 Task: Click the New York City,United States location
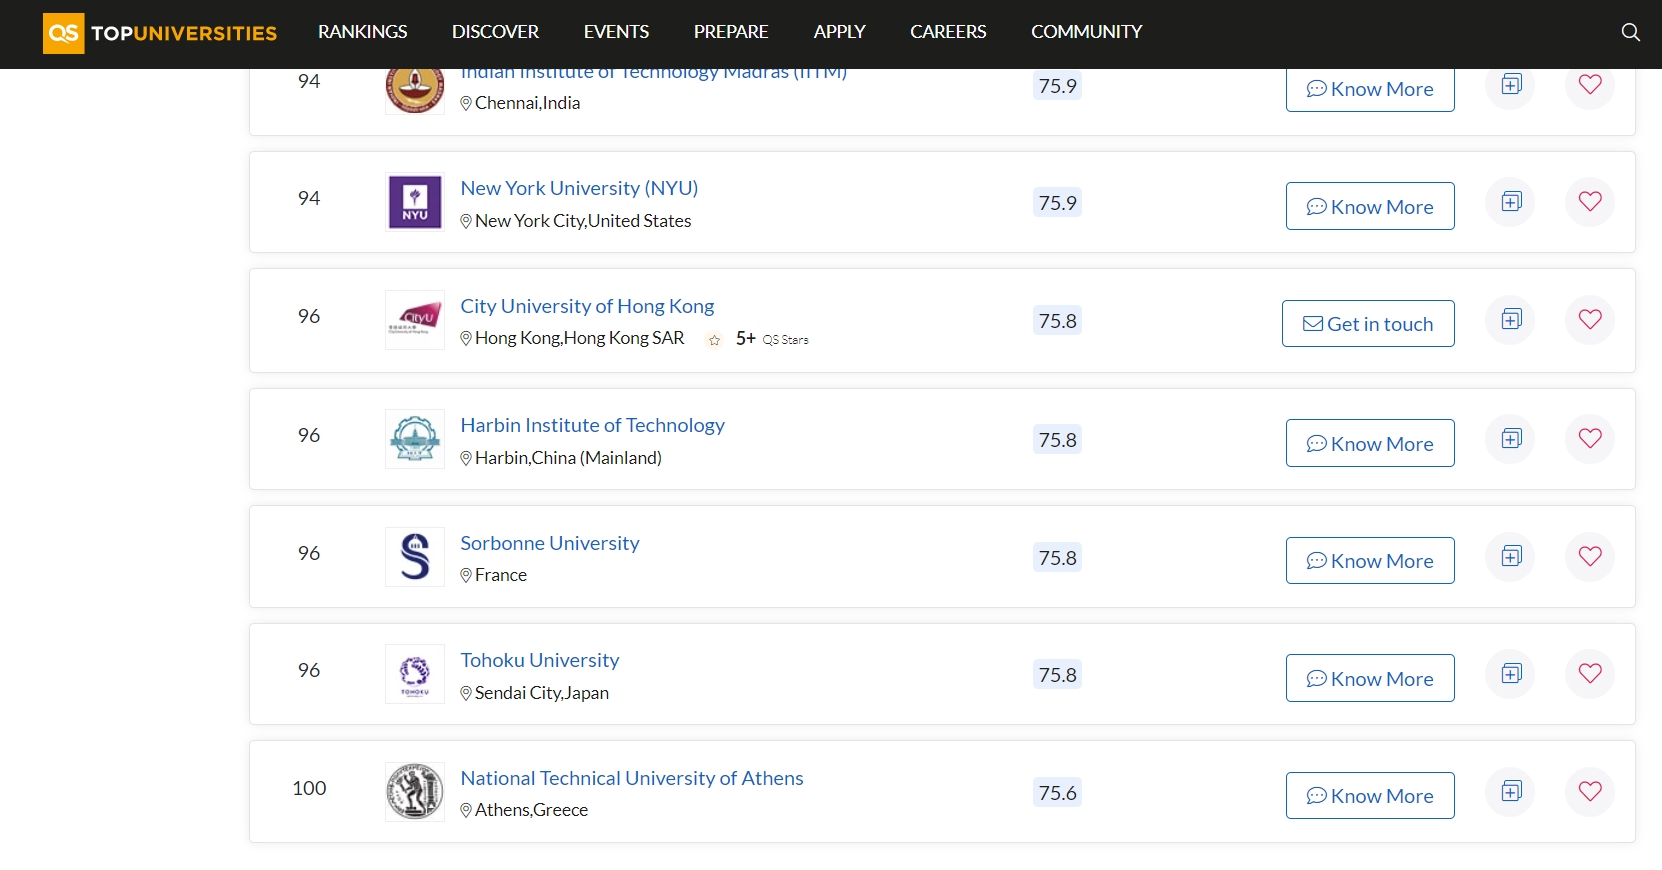[x=583, y=221]
